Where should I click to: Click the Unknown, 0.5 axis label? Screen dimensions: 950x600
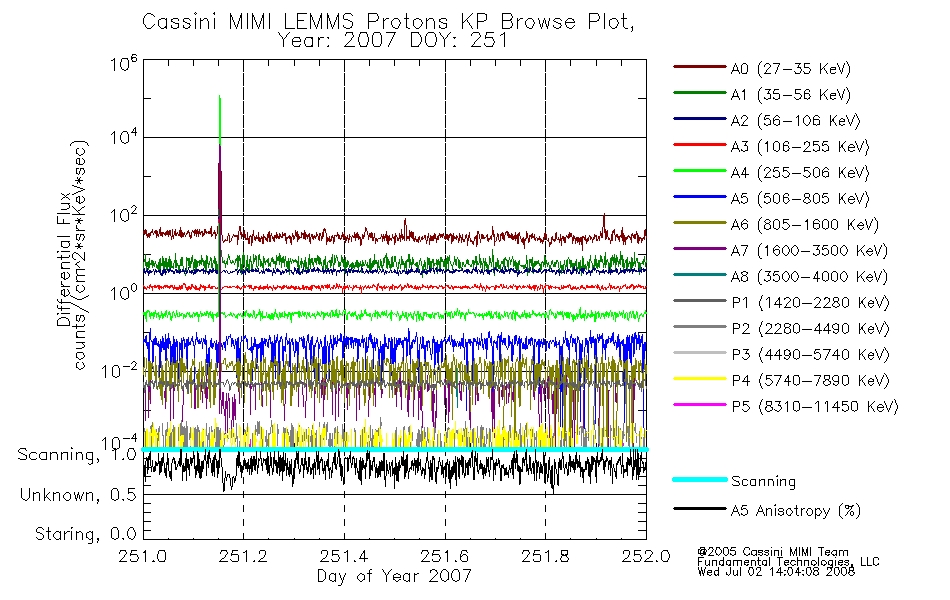coord(78,495)
